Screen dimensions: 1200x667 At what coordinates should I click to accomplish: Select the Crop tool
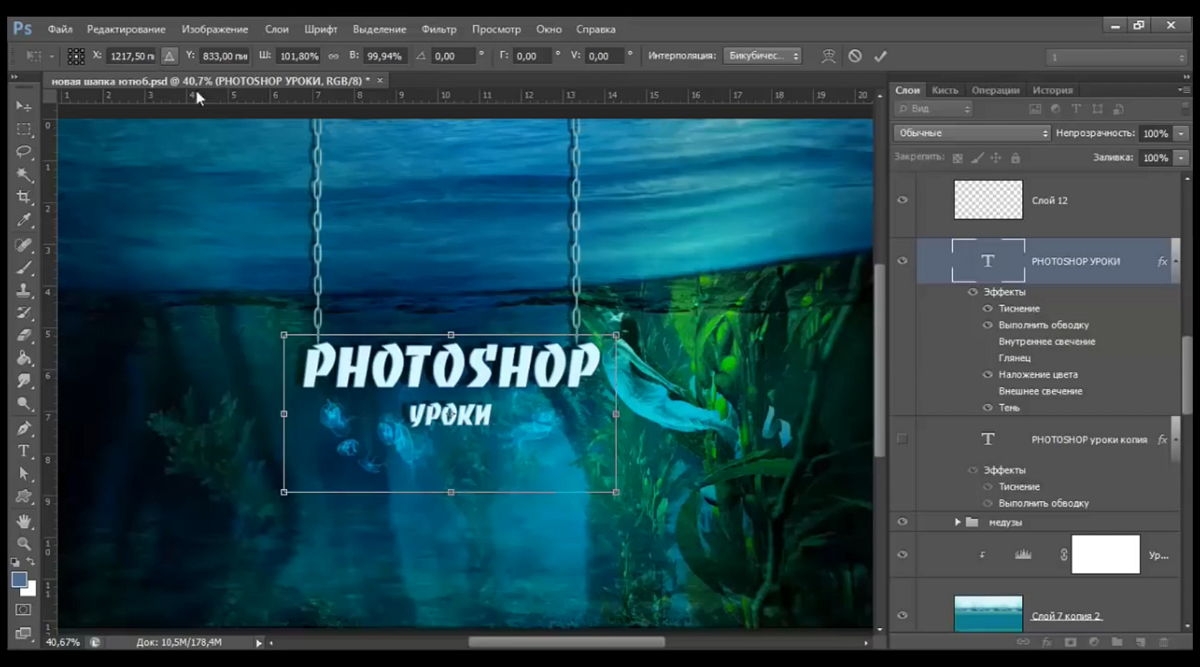pos(23,198)
